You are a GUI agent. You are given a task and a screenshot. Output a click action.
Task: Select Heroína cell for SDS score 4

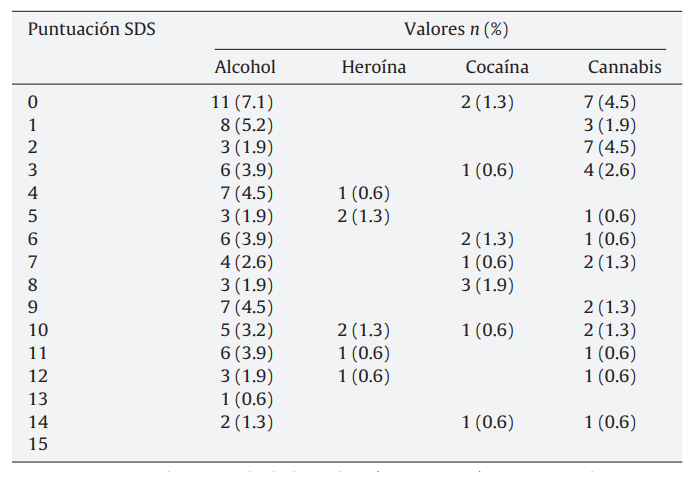click(364, 193)
